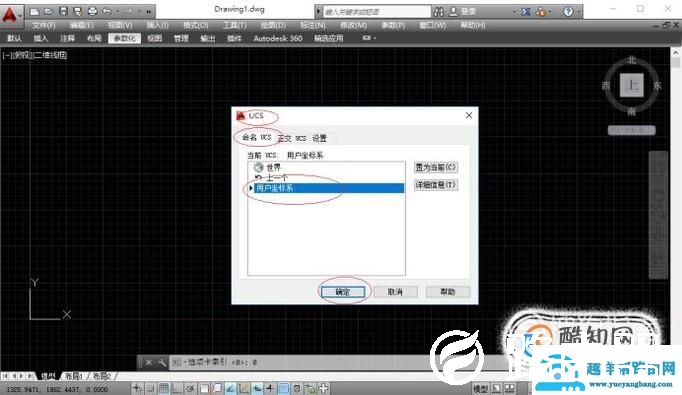This screenshot has width=682, height=395.
Task: Toggle Infer Constraints in status bar
Action: [137, 388]
